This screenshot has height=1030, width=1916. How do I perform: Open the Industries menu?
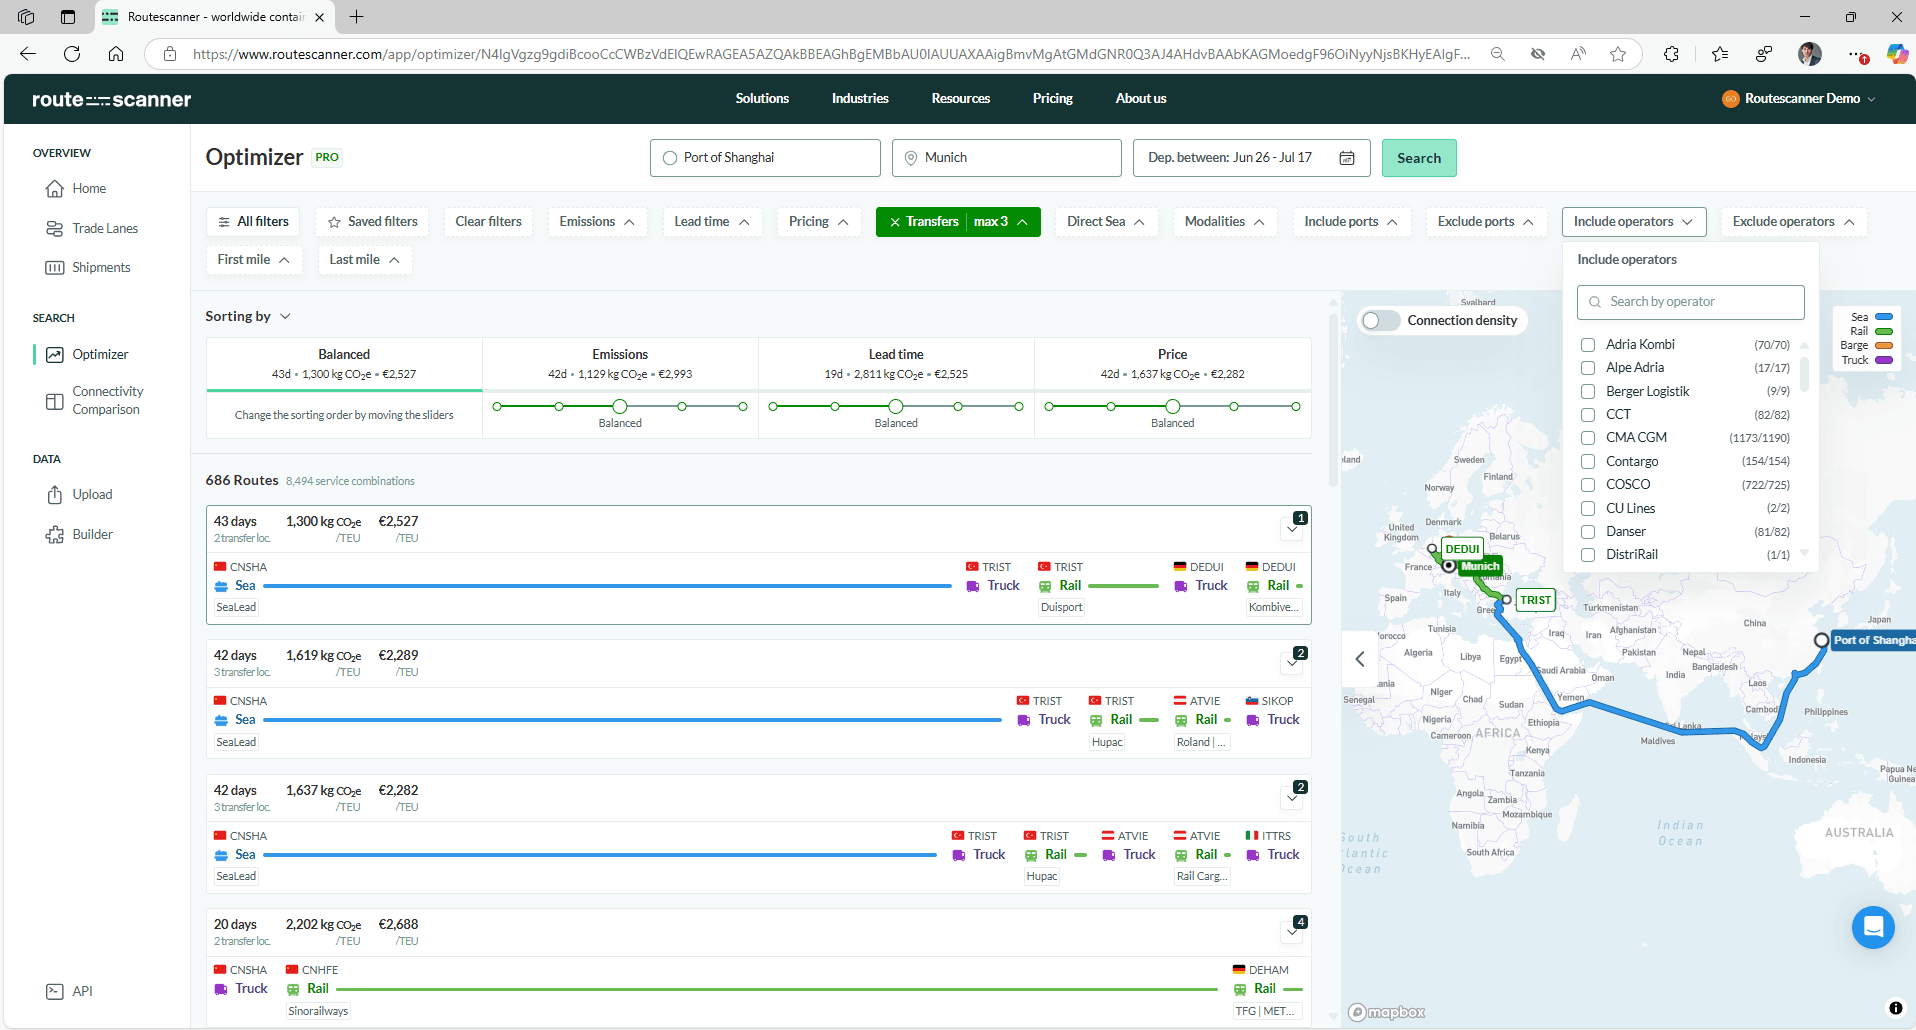pyautogui.click(x=860, y=99)
